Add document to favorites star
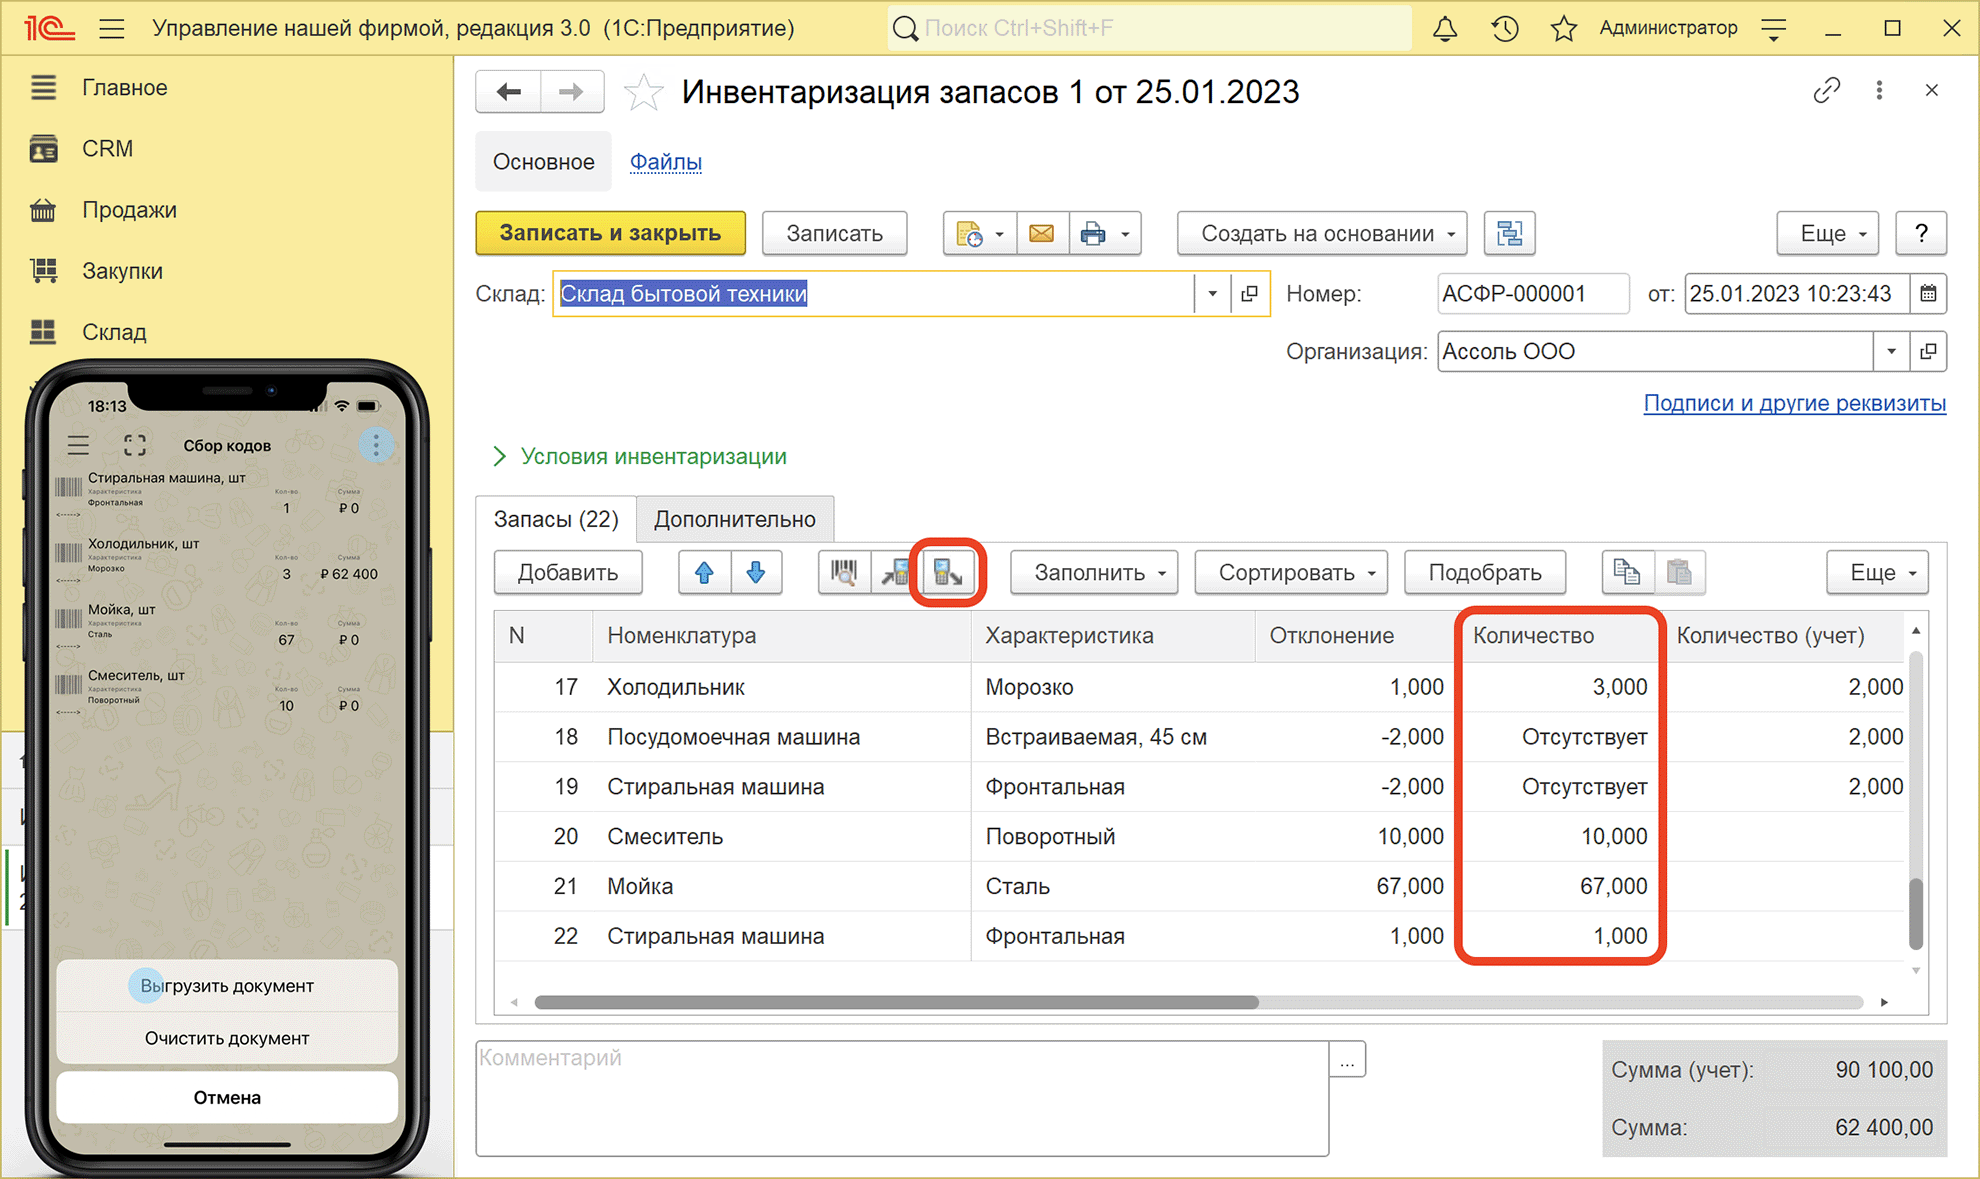Image resolution: width=1980 pixels, height=1179 pixels. pyautogui.click(x=643, y=93)
